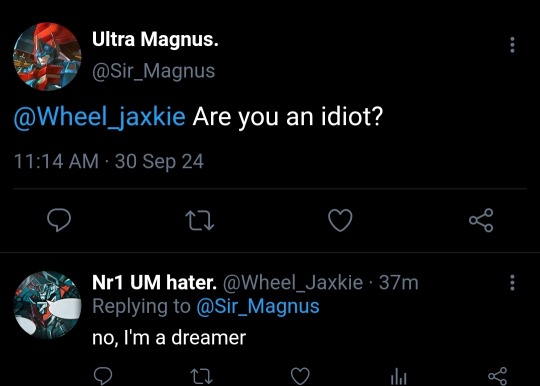Share the Nr1 UM hater reply
The height and width of the screenshot is (386, 540).
click(x=498, y=376)
